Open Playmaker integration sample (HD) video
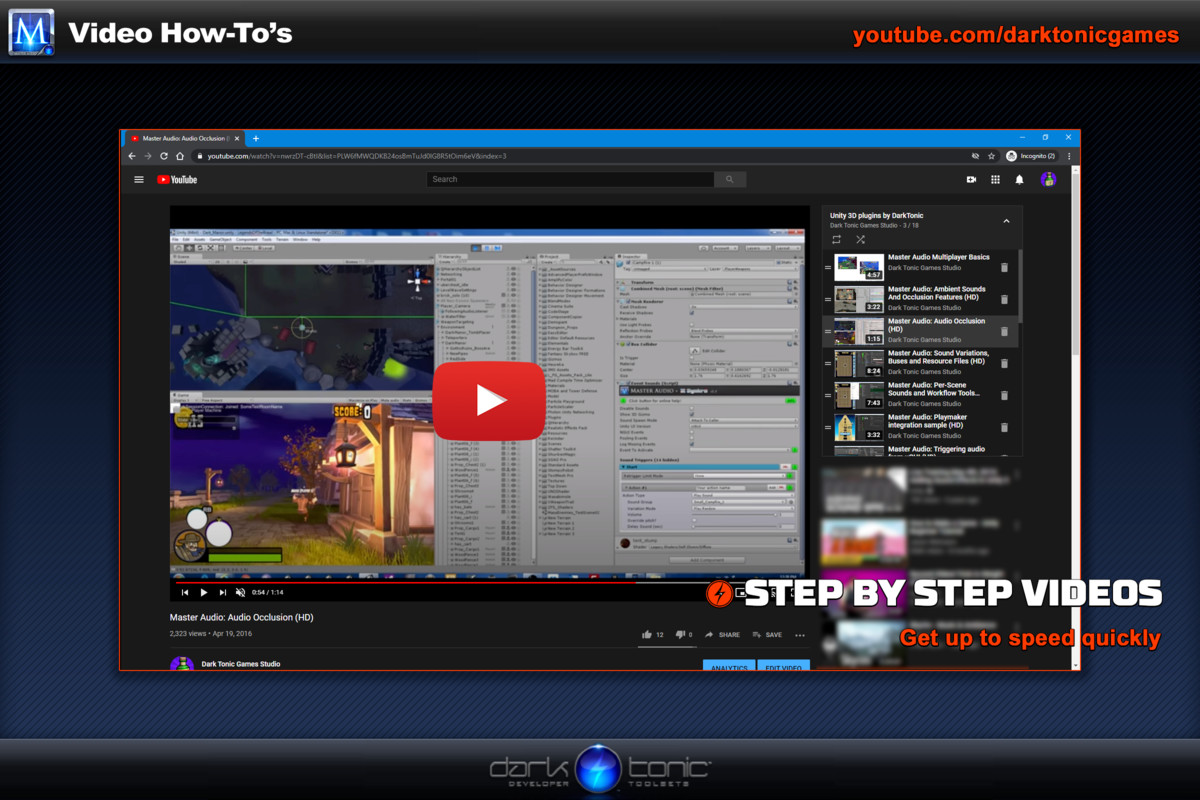 point(929,421)
